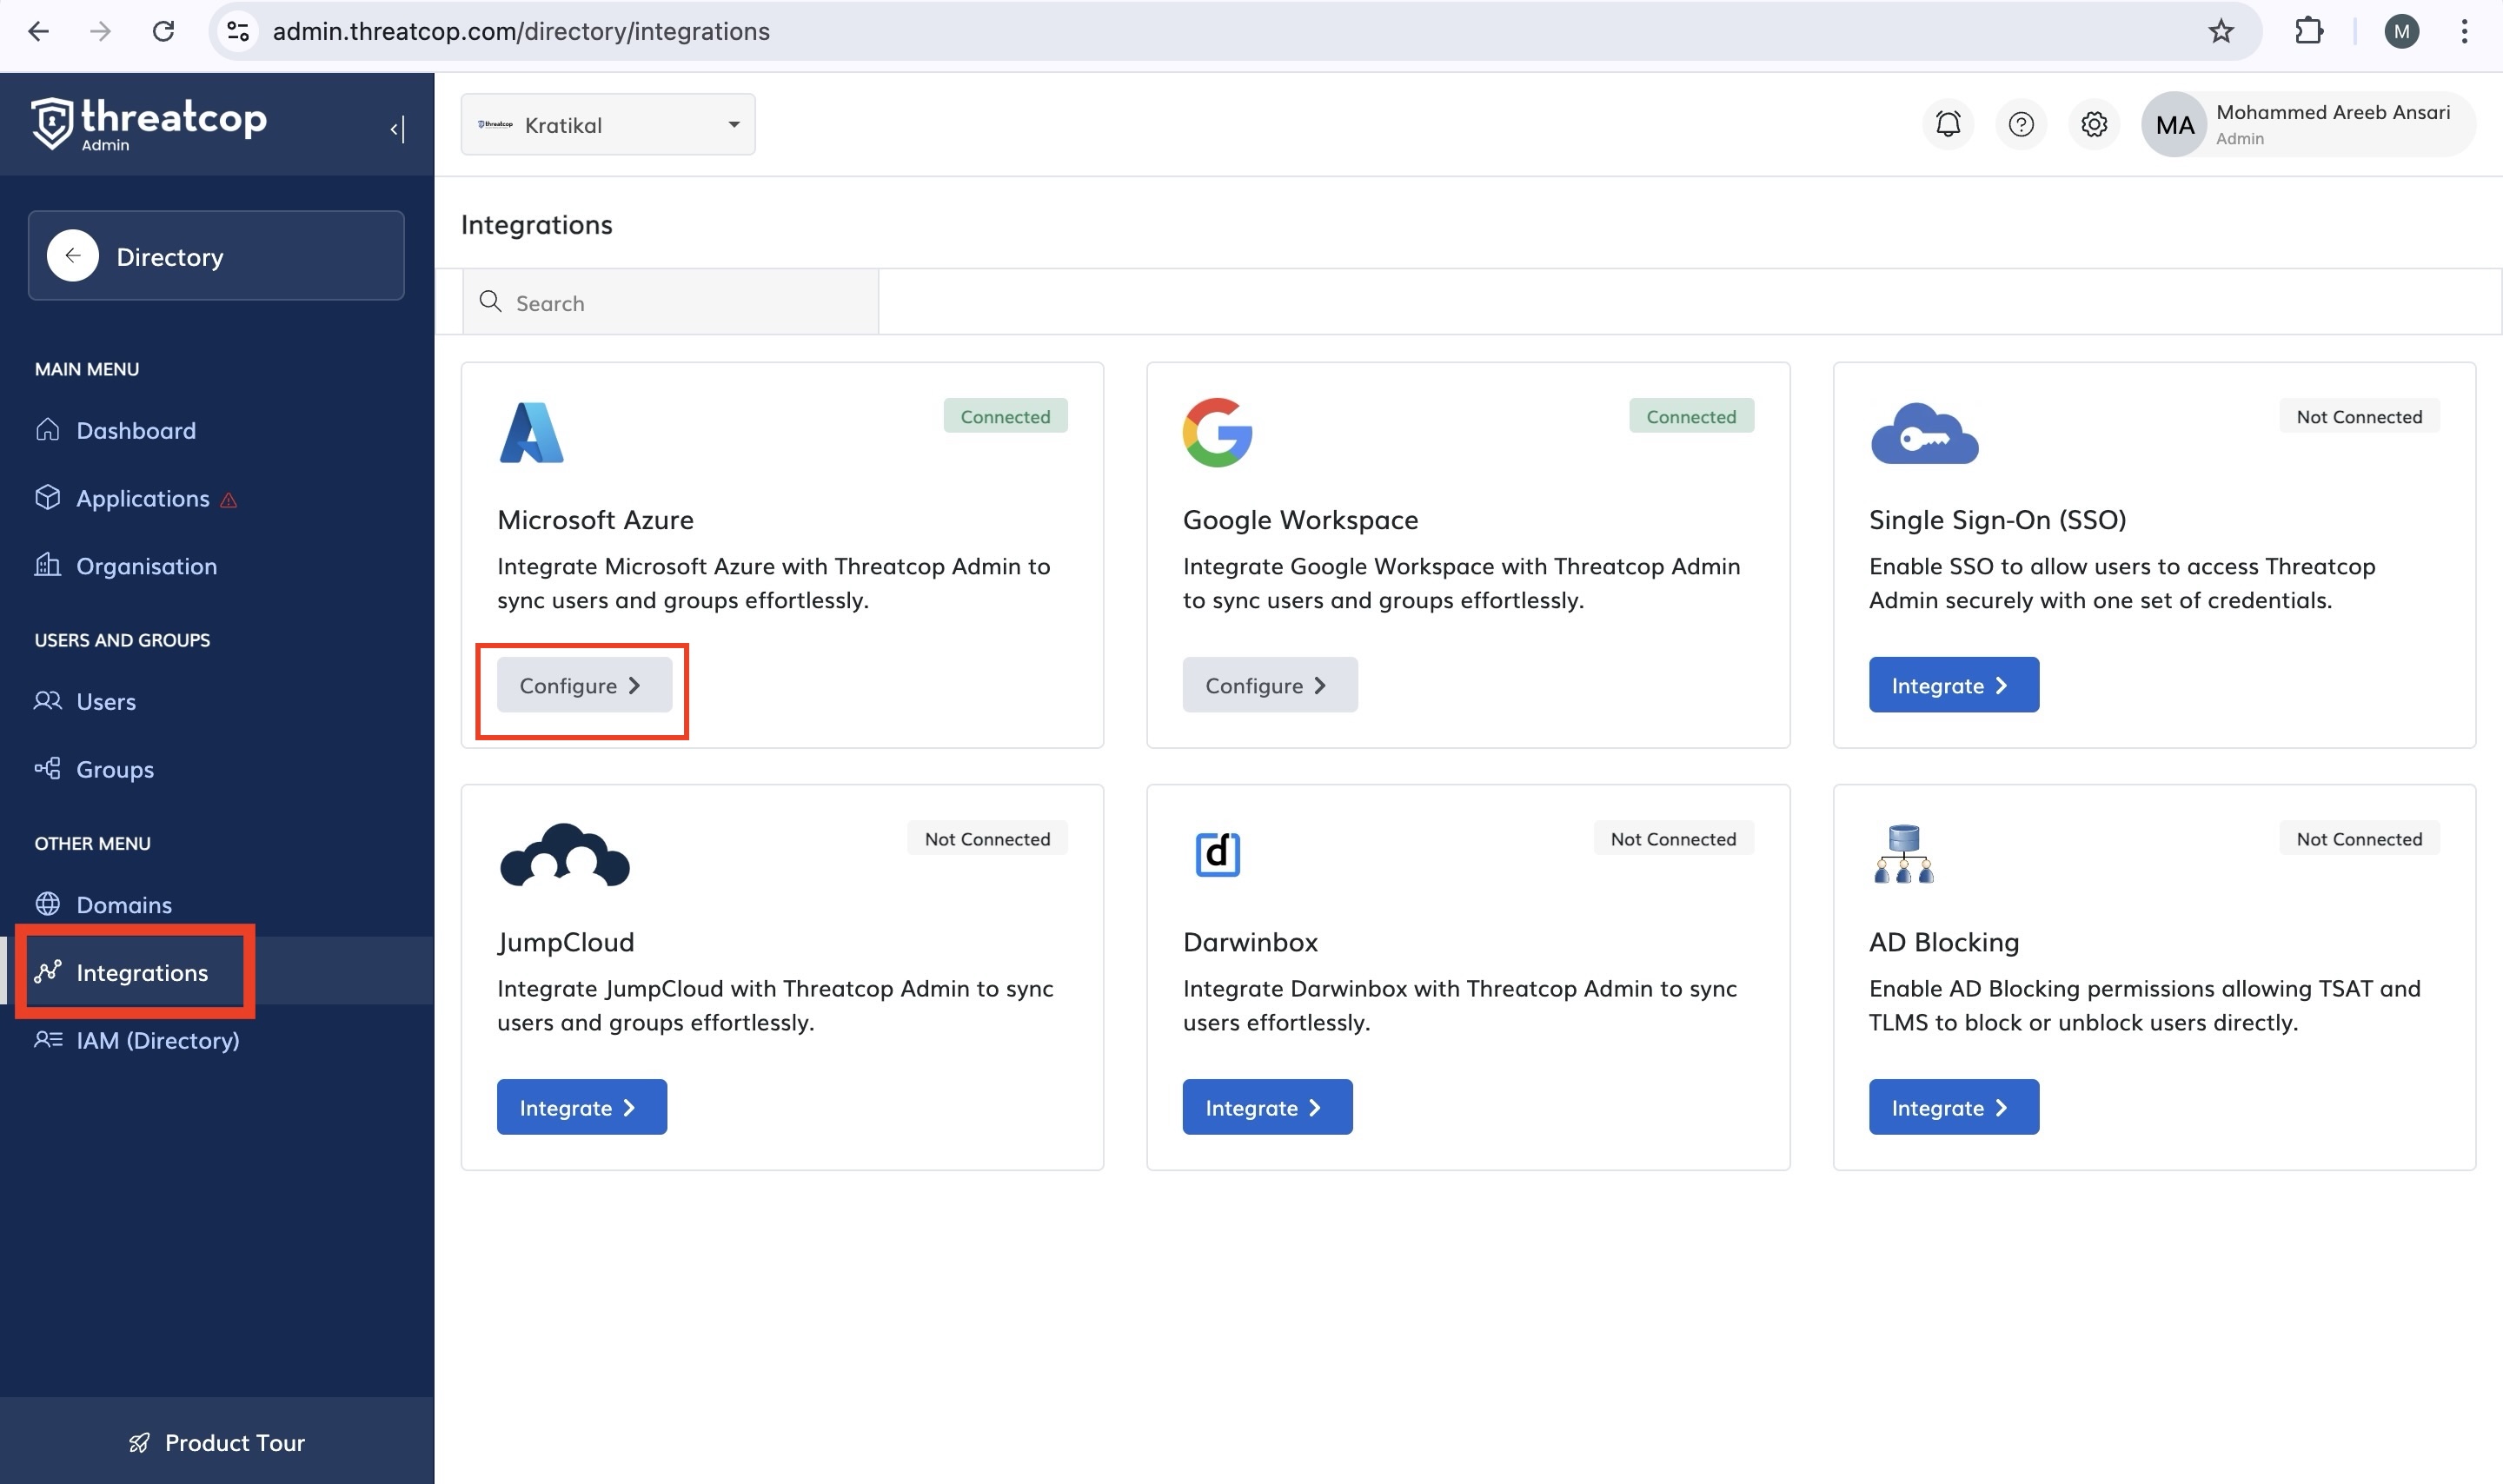The width and height of the screenshot is (2503, 1484).
Task: Click the help question mark icon
Action: [2020, 124]
